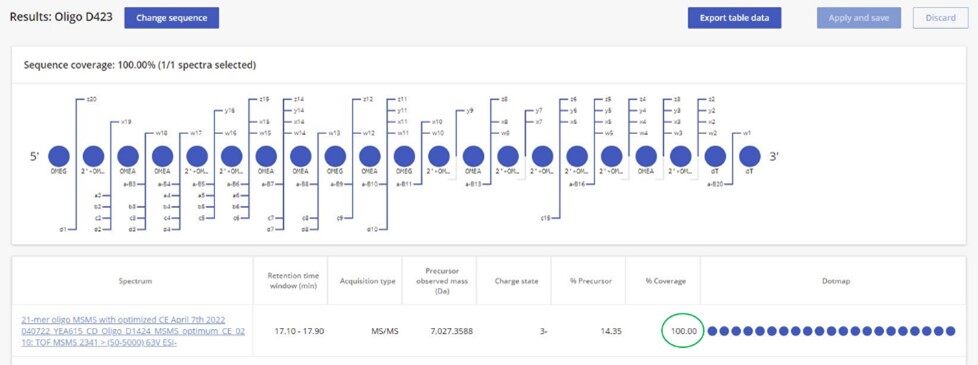Screen dimensions: 978x365
Task: Export the table data
Action: 734,18
